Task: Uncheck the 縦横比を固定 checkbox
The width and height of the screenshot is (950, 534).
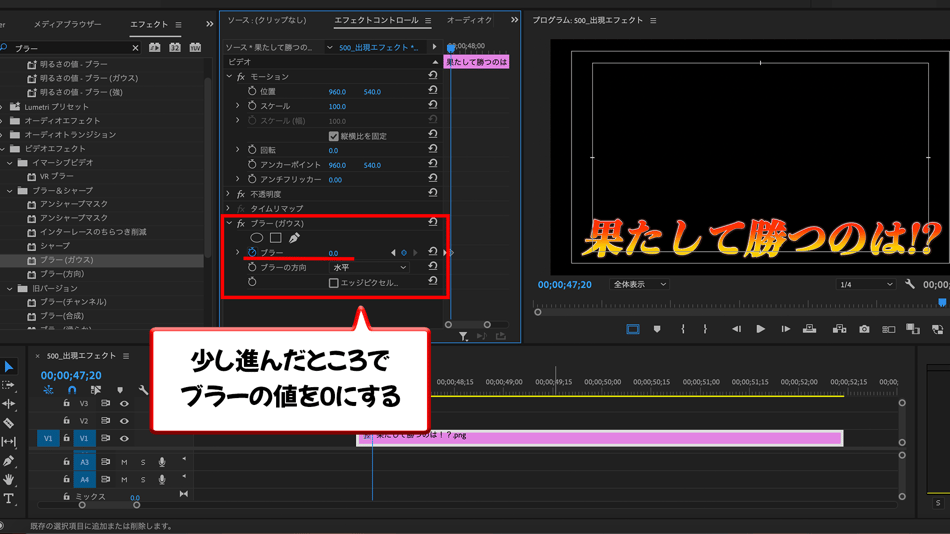Action: pos(333,136)
